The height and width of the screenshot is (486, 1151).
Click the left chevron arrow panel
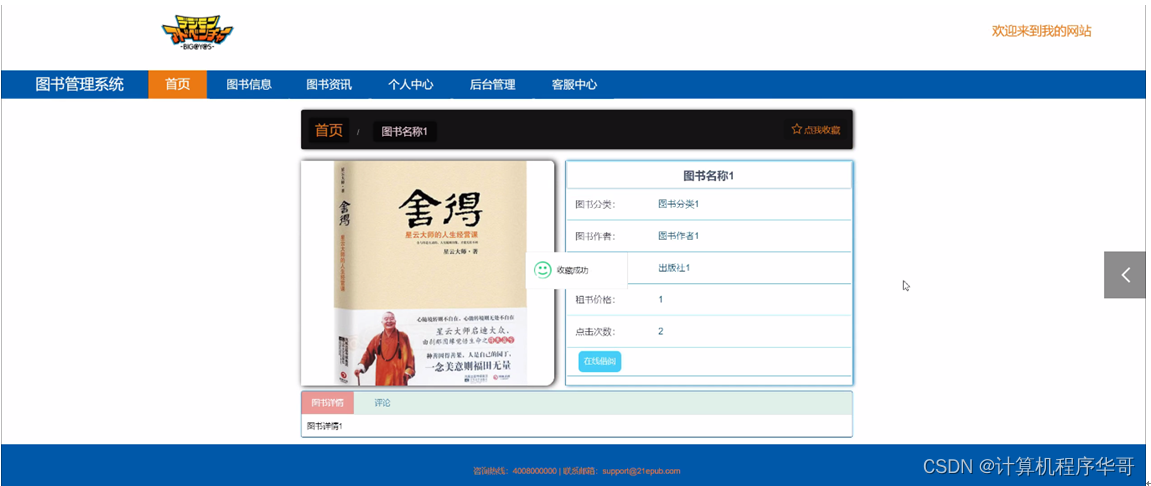(x=1125, y=275)
